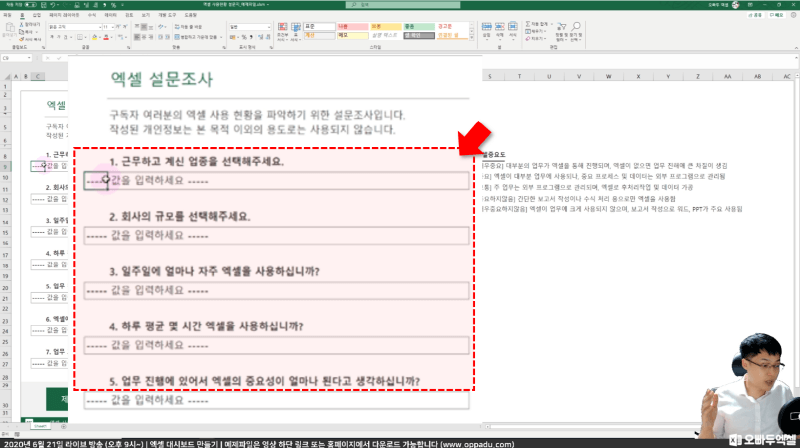Open the Name Box dropdown showing C9
The height and width of the screenshot is (448, 800).
tap(29, 58)
